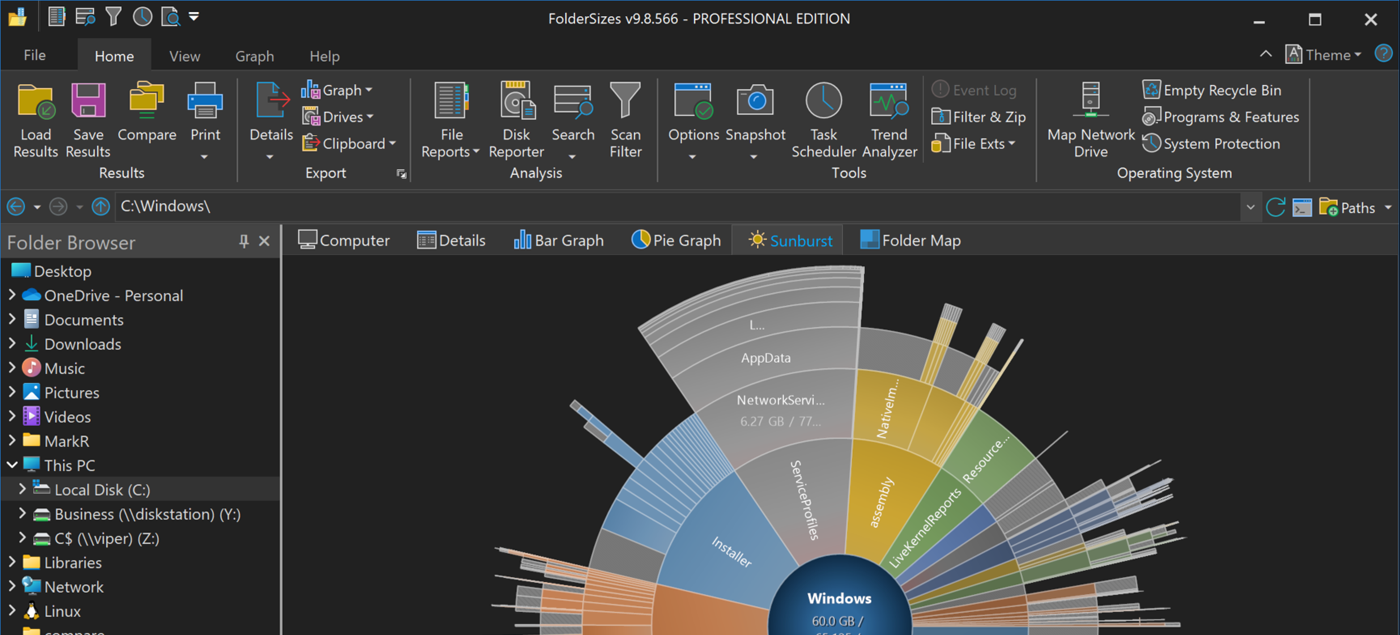Click the Snapshot camera icon
Viewport: 1400px width, 635px height.
[755, 101]
